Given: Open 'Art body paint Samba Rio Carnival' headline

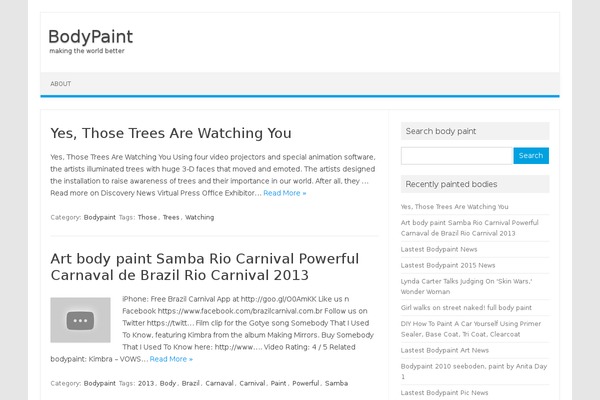Looking at the screenshot, I should tap(205, 267).
